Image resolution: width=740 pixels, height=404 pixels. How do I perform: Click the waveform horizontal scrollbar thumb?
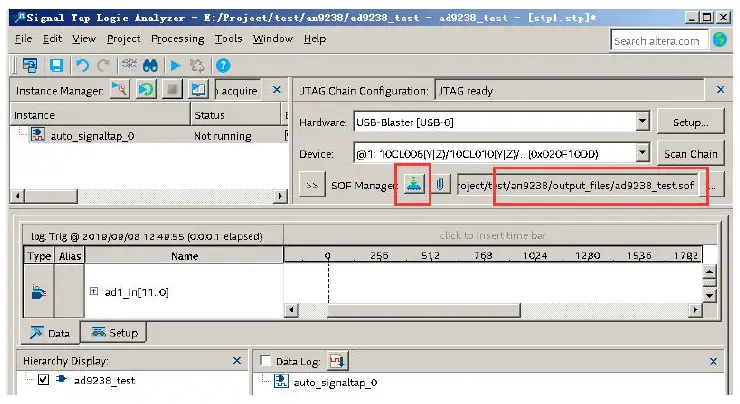(x=424, y=310)
